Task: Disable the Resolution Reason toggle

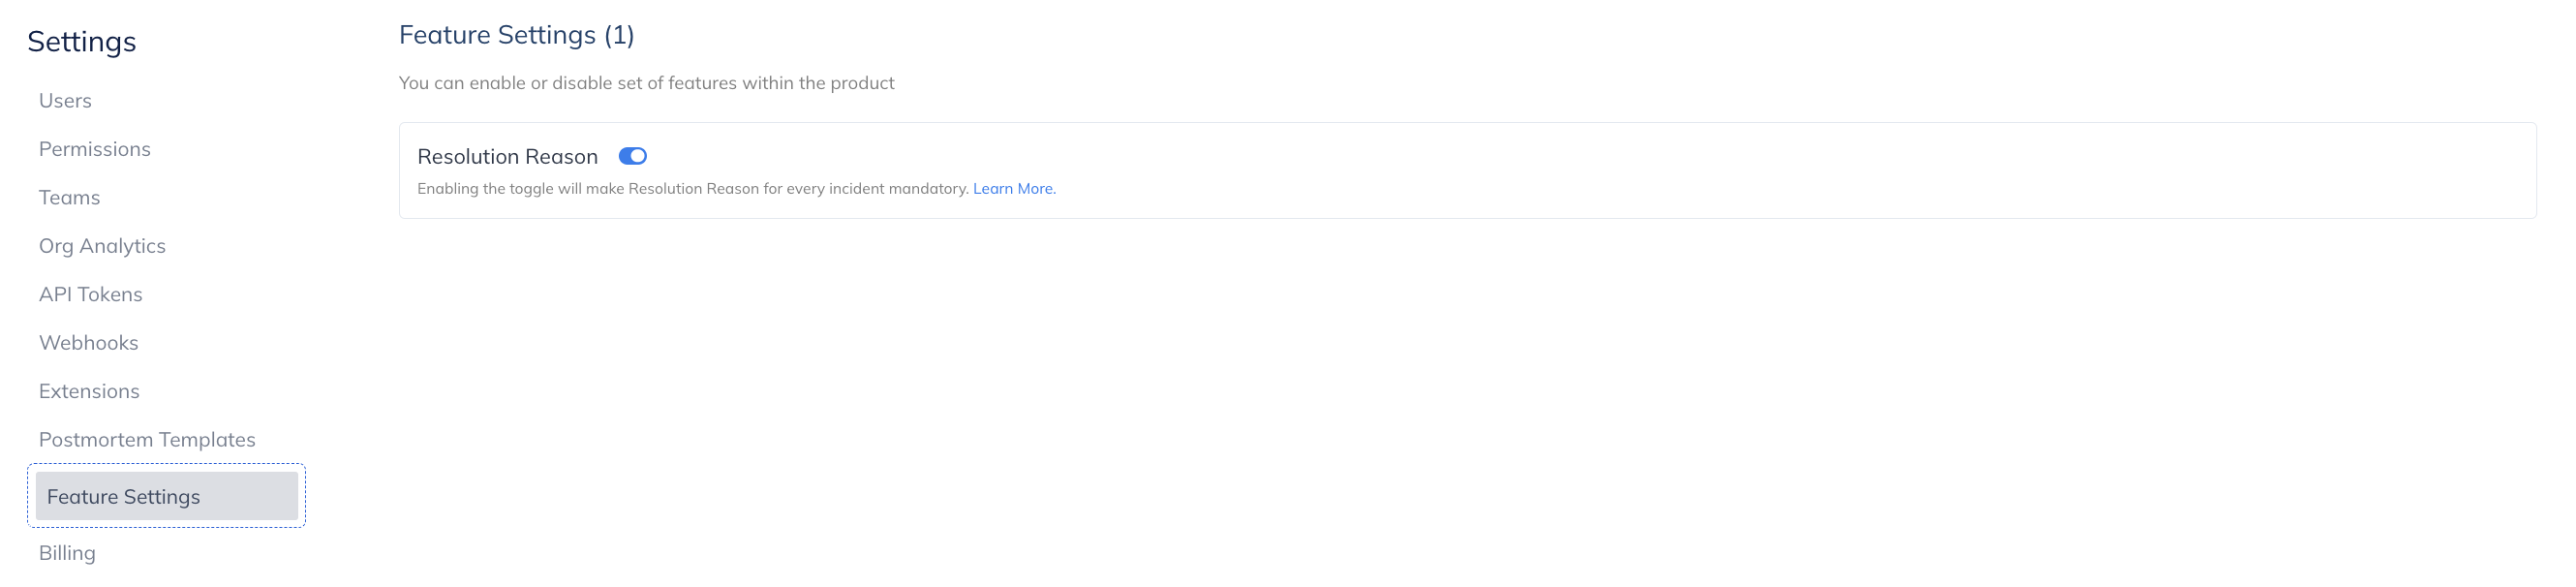Action: point(632,156)
